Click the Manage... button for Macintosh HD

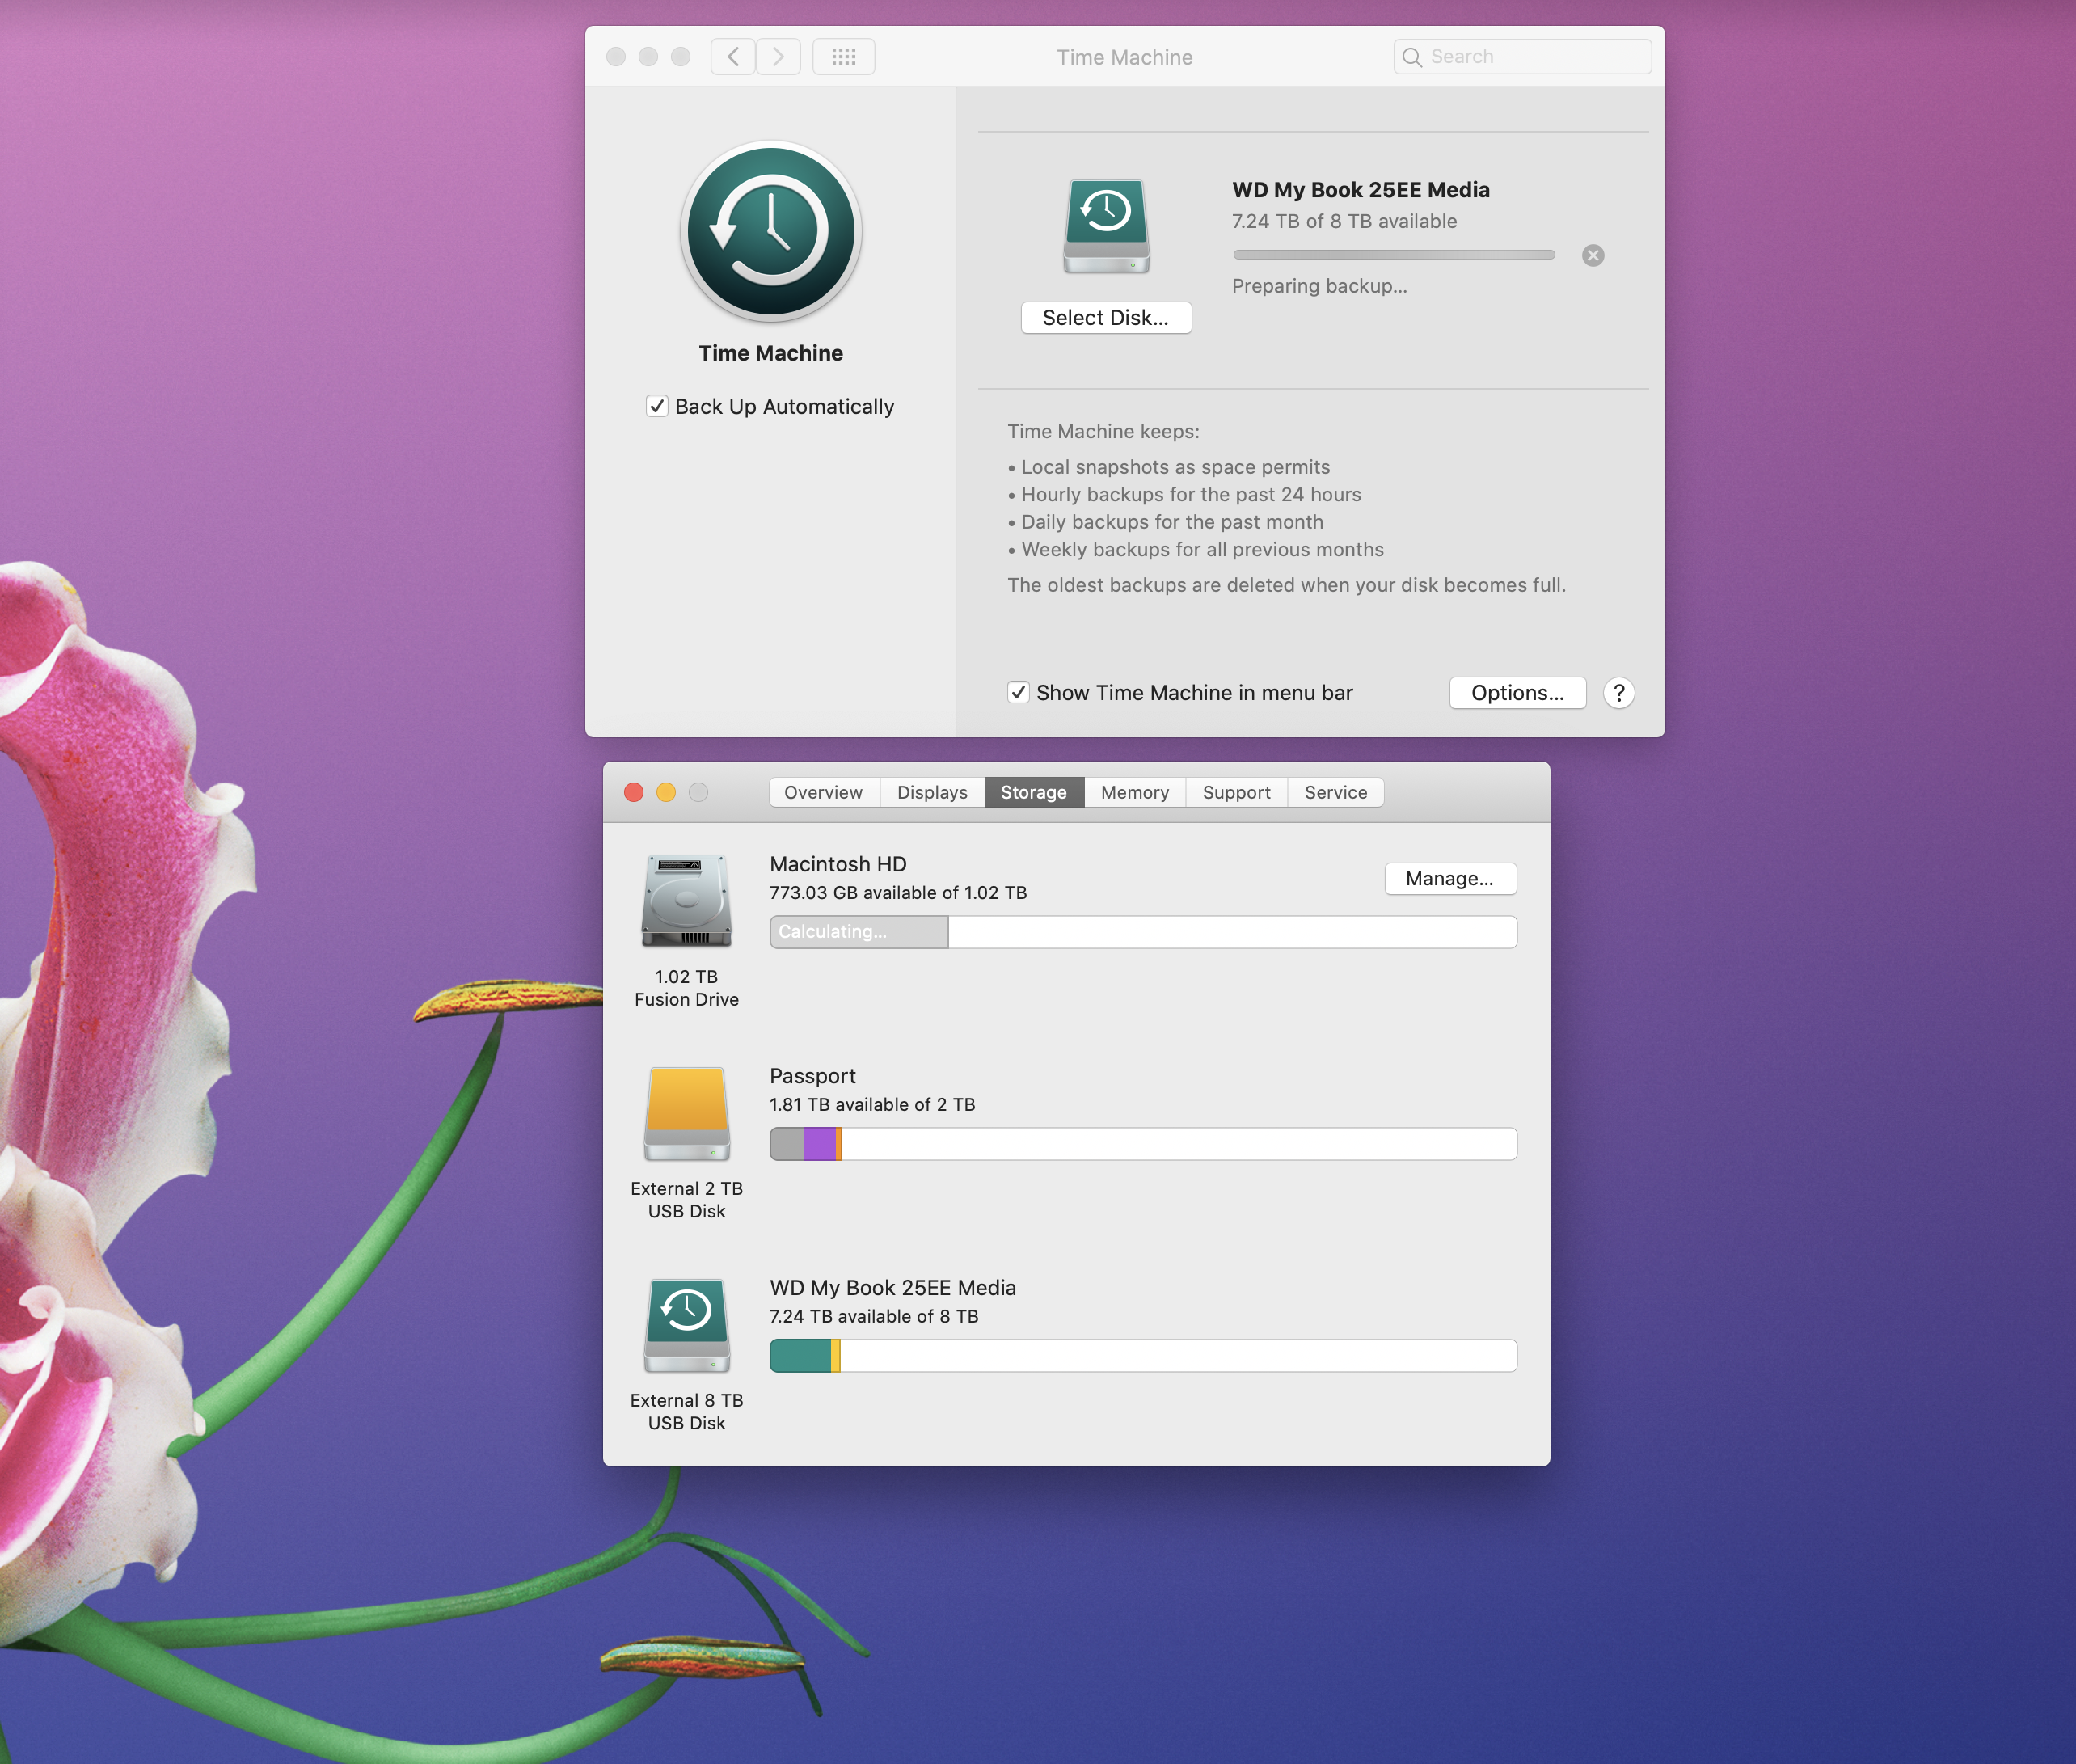tap(1449, 879)
